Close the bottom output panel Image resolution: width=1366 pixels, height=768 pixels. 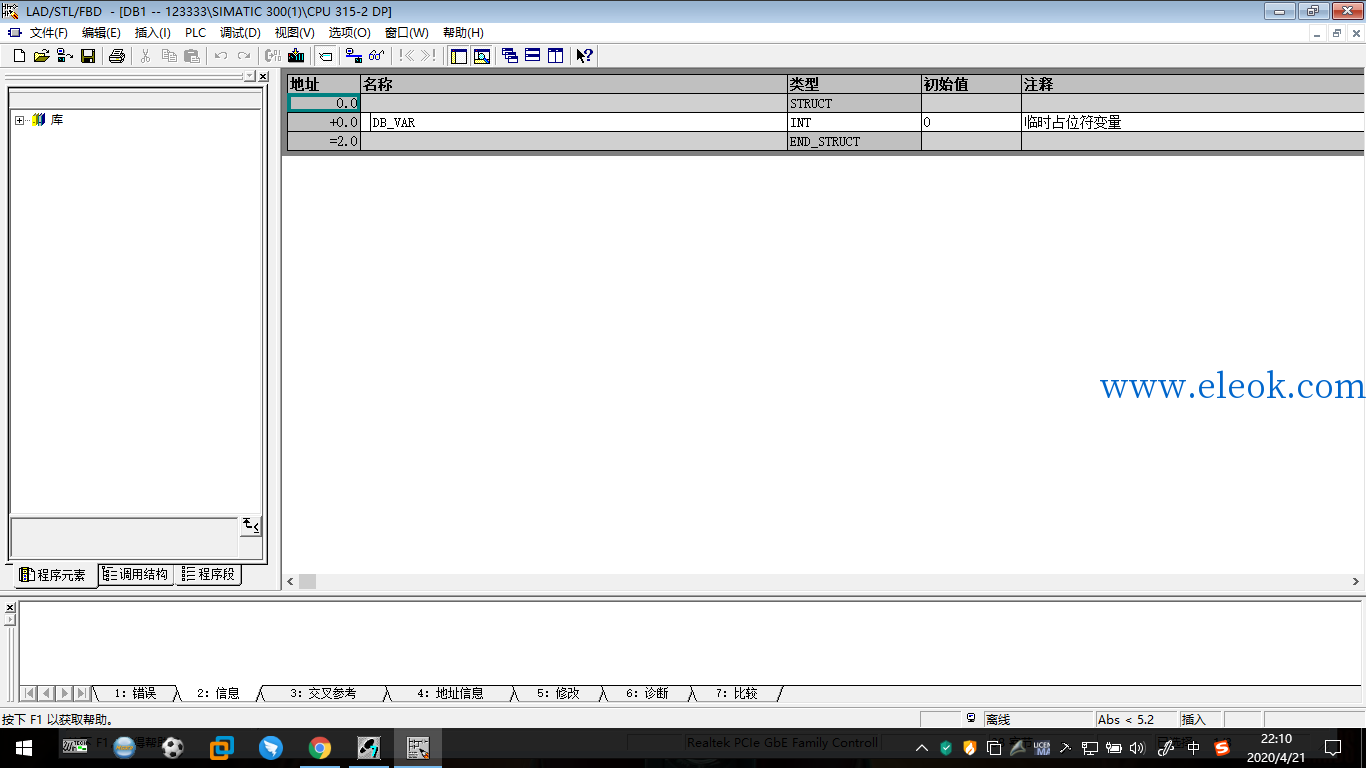pos(10,607)
